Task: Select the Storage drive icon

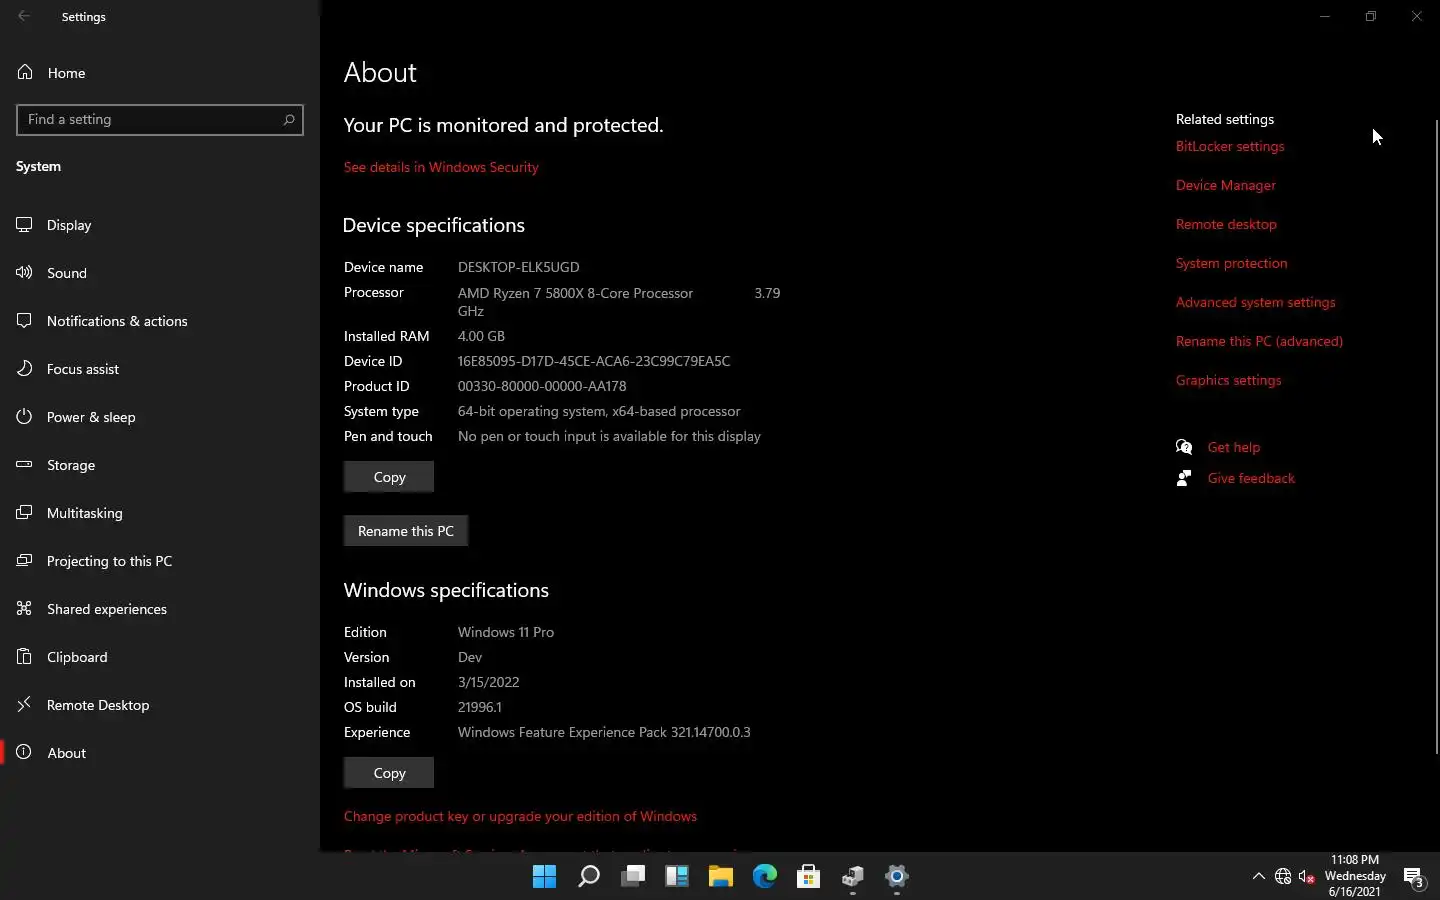Action: click(25, 464)
